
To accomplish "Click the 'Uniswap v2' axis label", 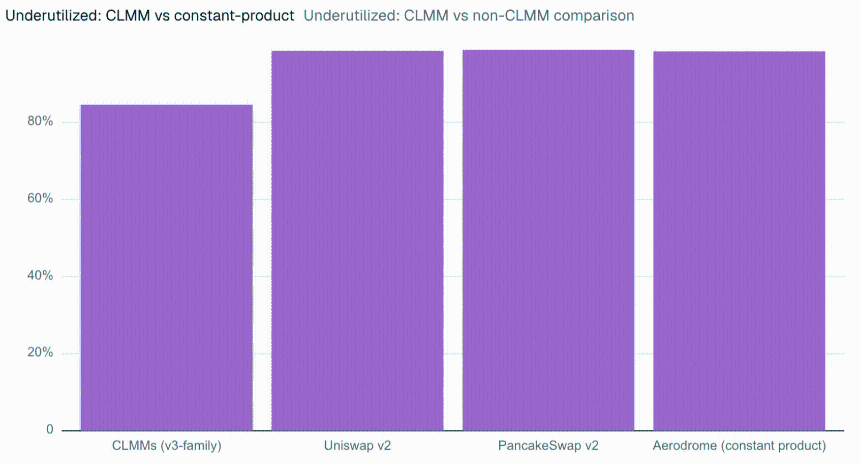I will click(x=358, y=445).
